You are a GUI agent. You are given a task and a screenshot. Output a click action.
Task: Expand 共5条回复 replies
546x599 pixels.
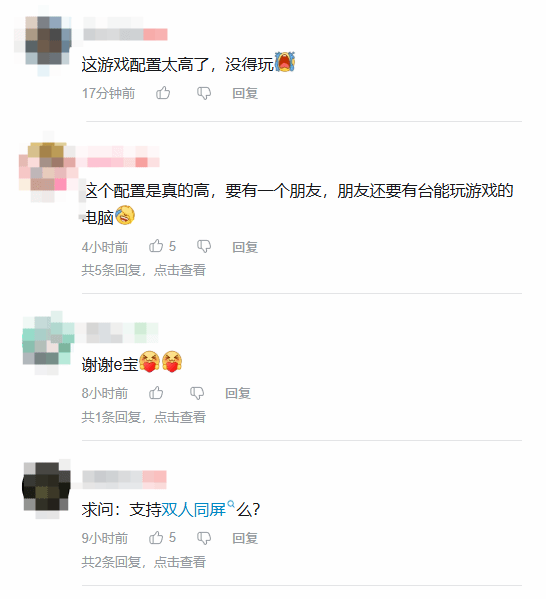pyautogui.click(x=144, y=270)
